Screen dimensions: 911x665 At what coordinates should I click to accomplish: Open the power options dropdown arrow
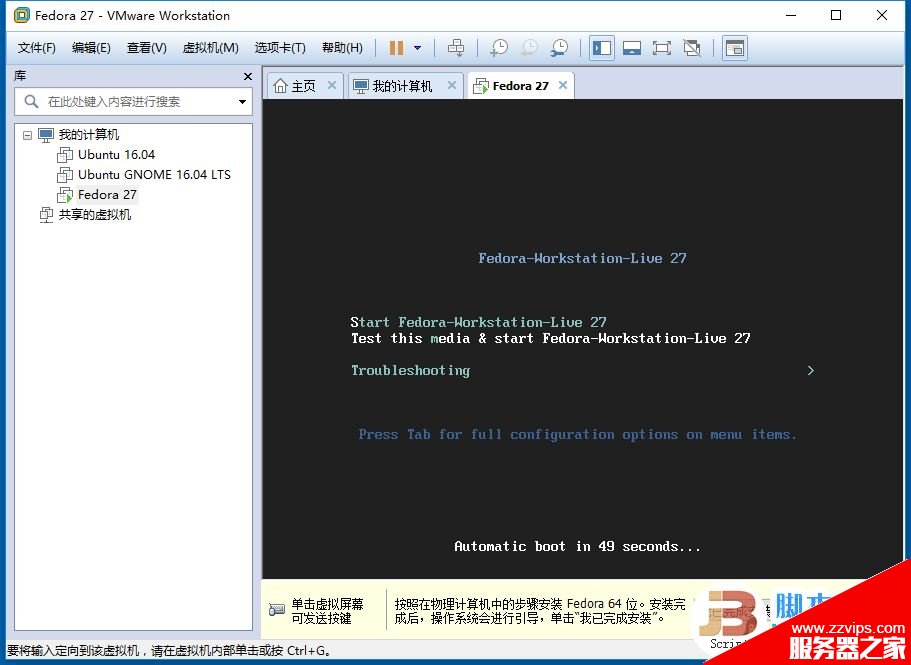[x=417, y=48]
